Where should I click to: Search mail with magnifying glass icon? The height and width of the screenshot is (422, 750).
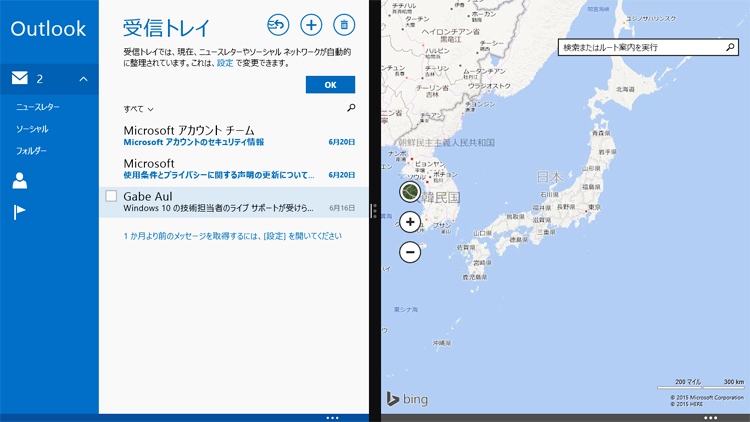click(351, 108)
